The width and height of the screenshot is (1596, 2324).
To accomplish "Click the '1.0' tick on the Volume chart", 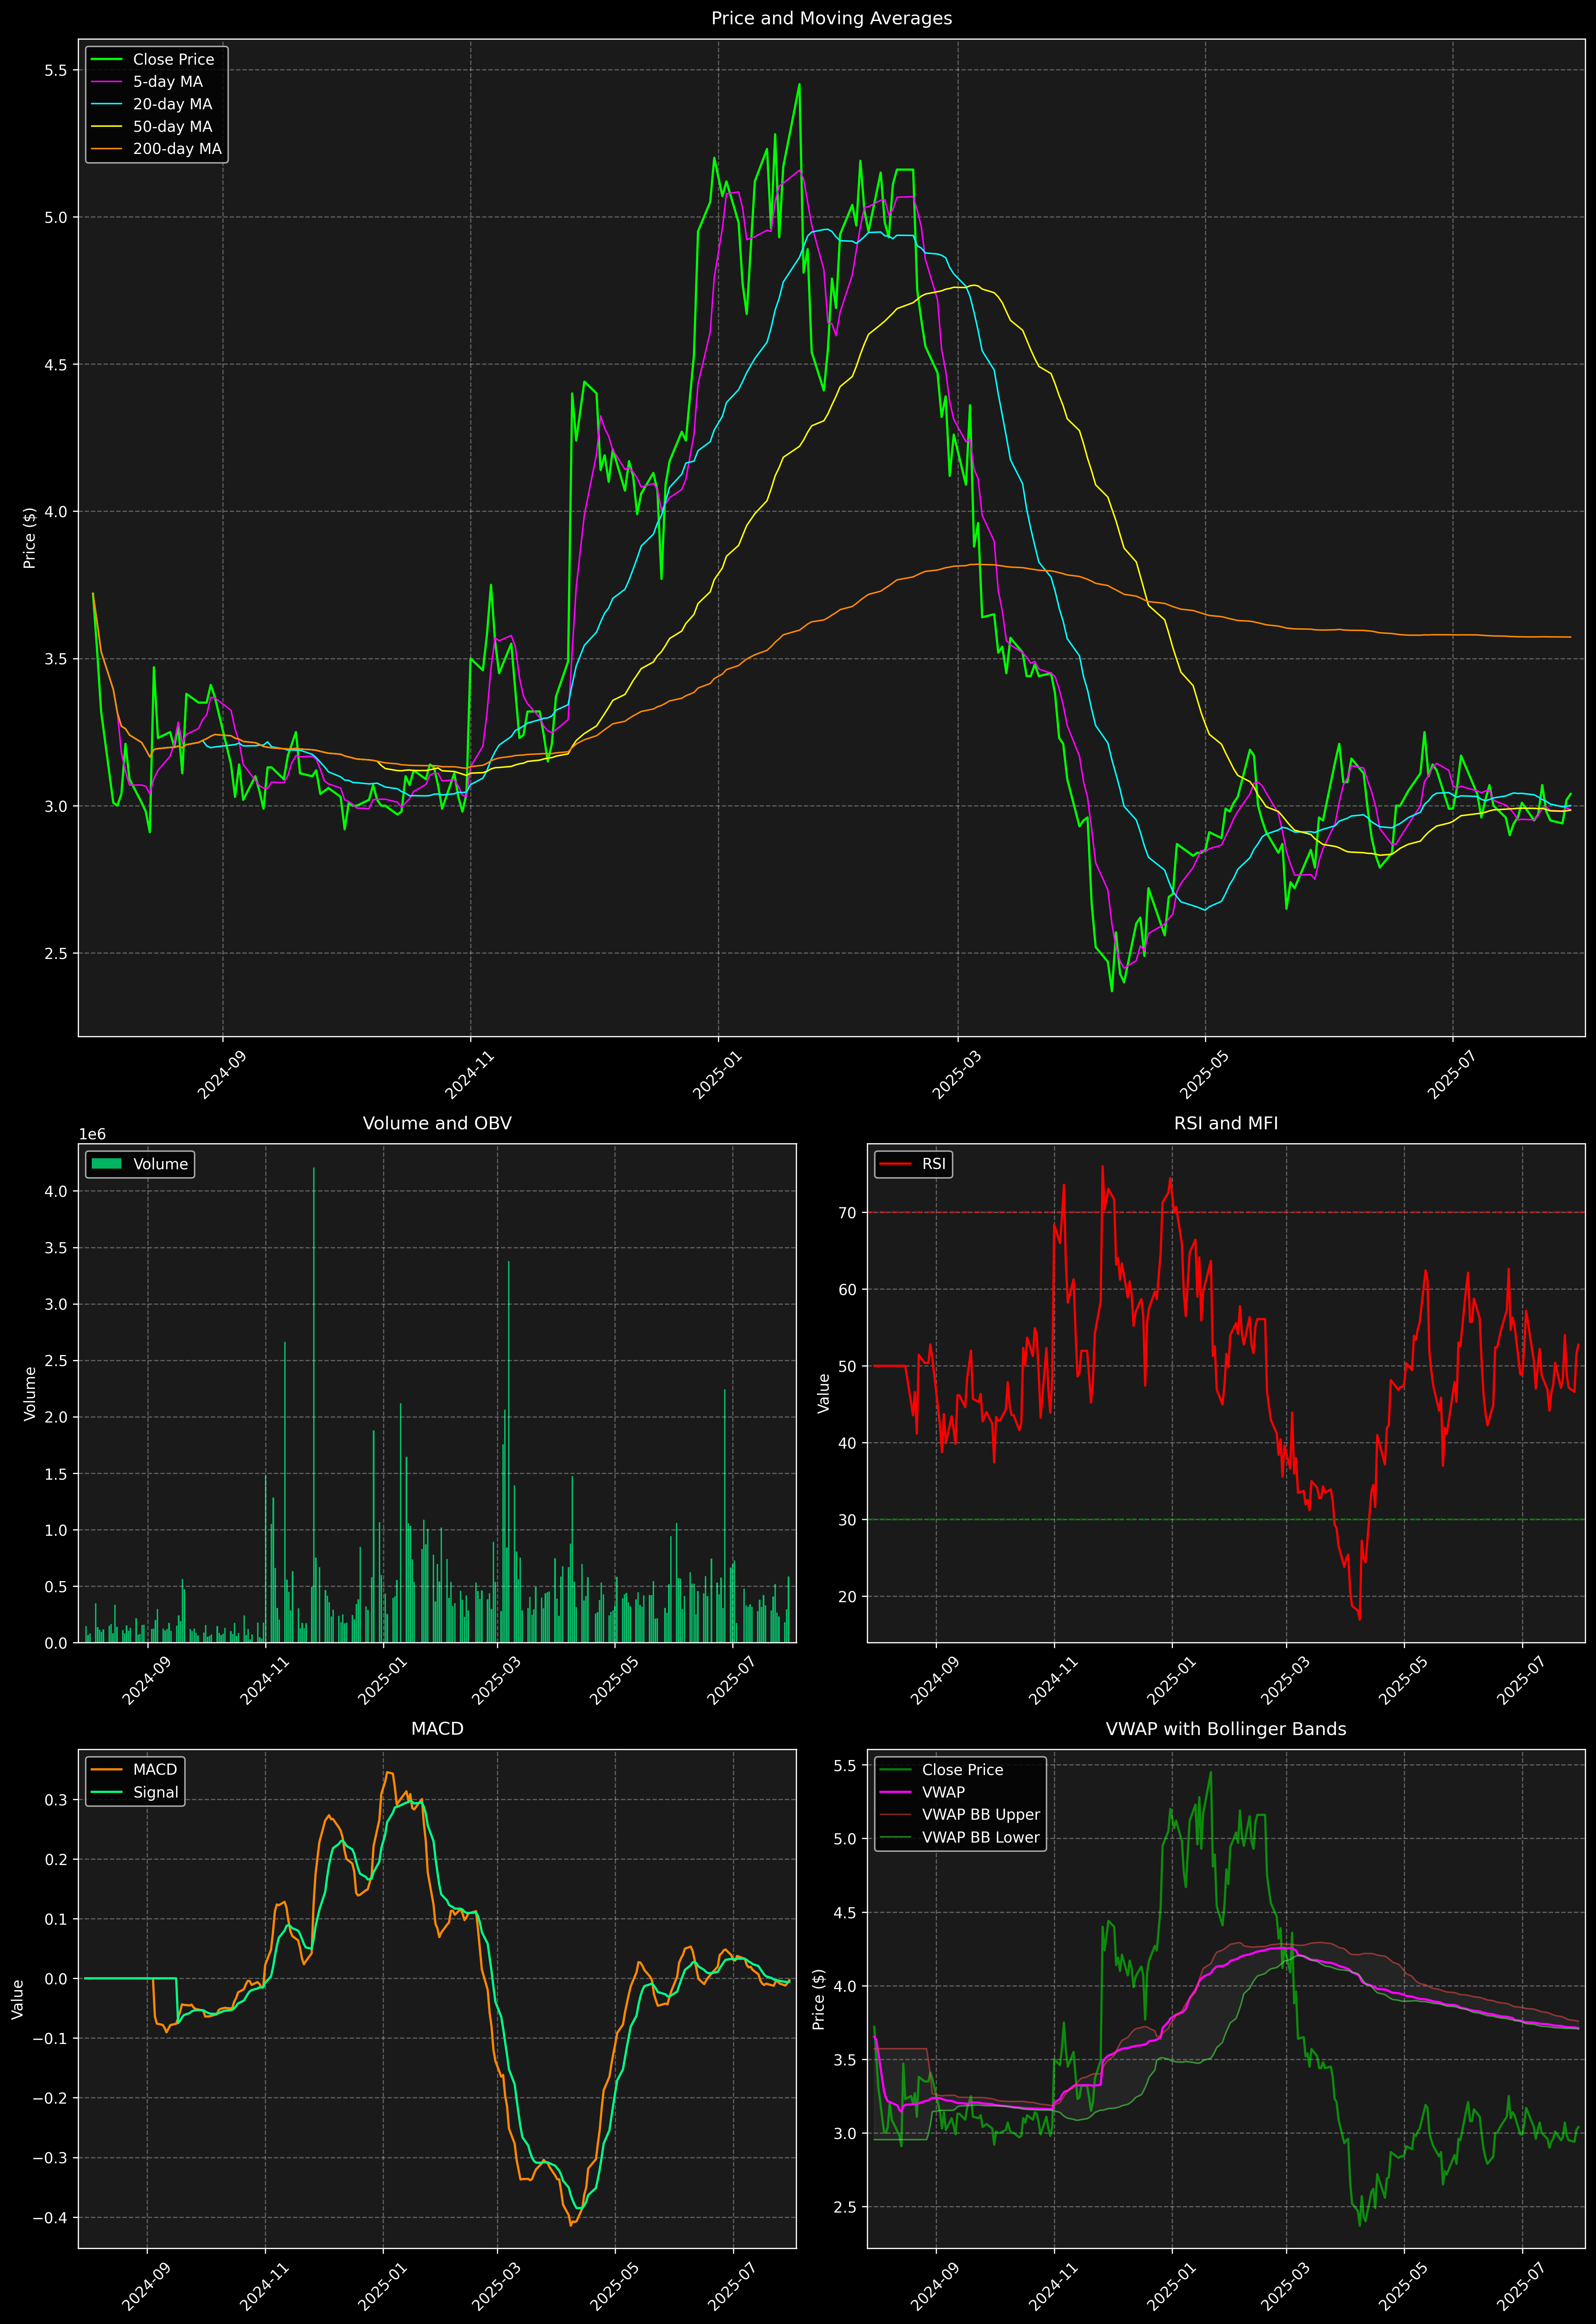I will pos(56,1530).
